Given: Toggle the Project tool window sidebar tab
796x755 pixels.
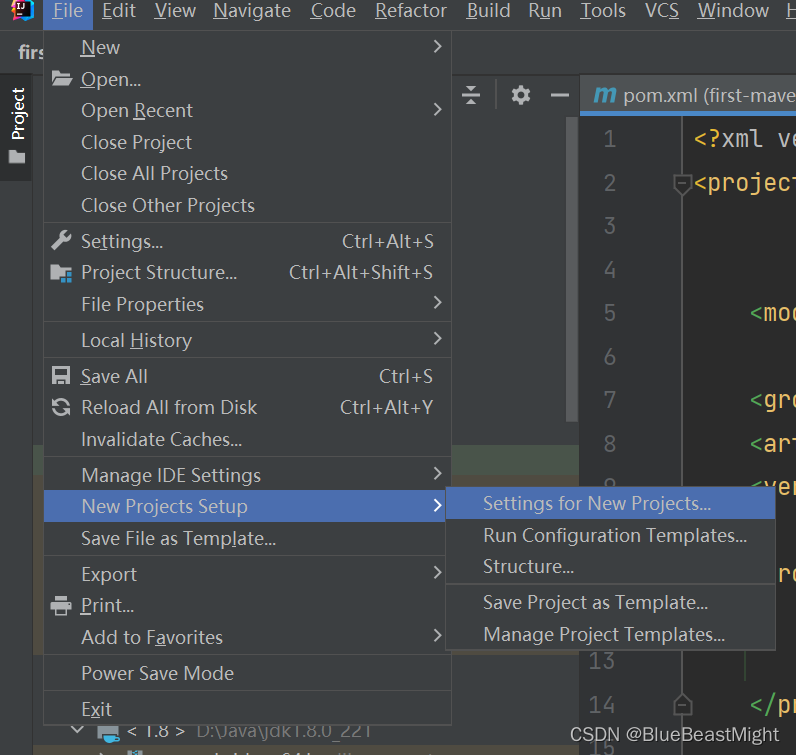Looking at the screenshot, I should pyautogui.click(x=17, y=127).
